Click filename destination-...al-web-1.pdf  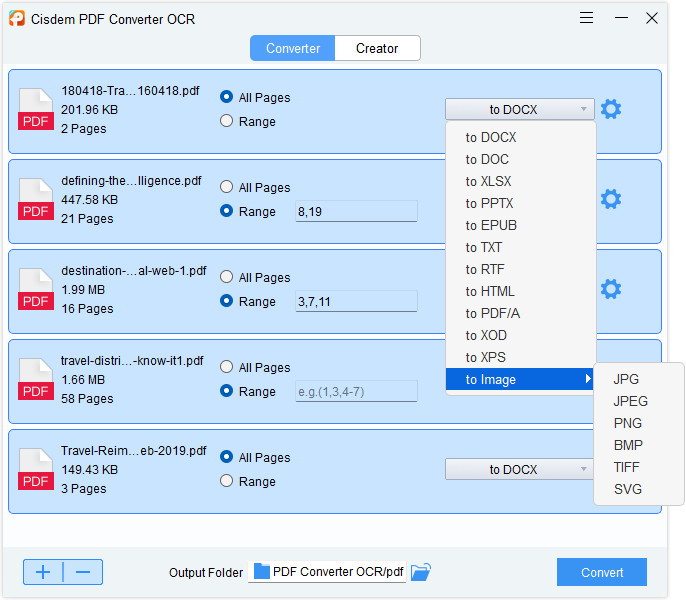[x=133, y=271]
